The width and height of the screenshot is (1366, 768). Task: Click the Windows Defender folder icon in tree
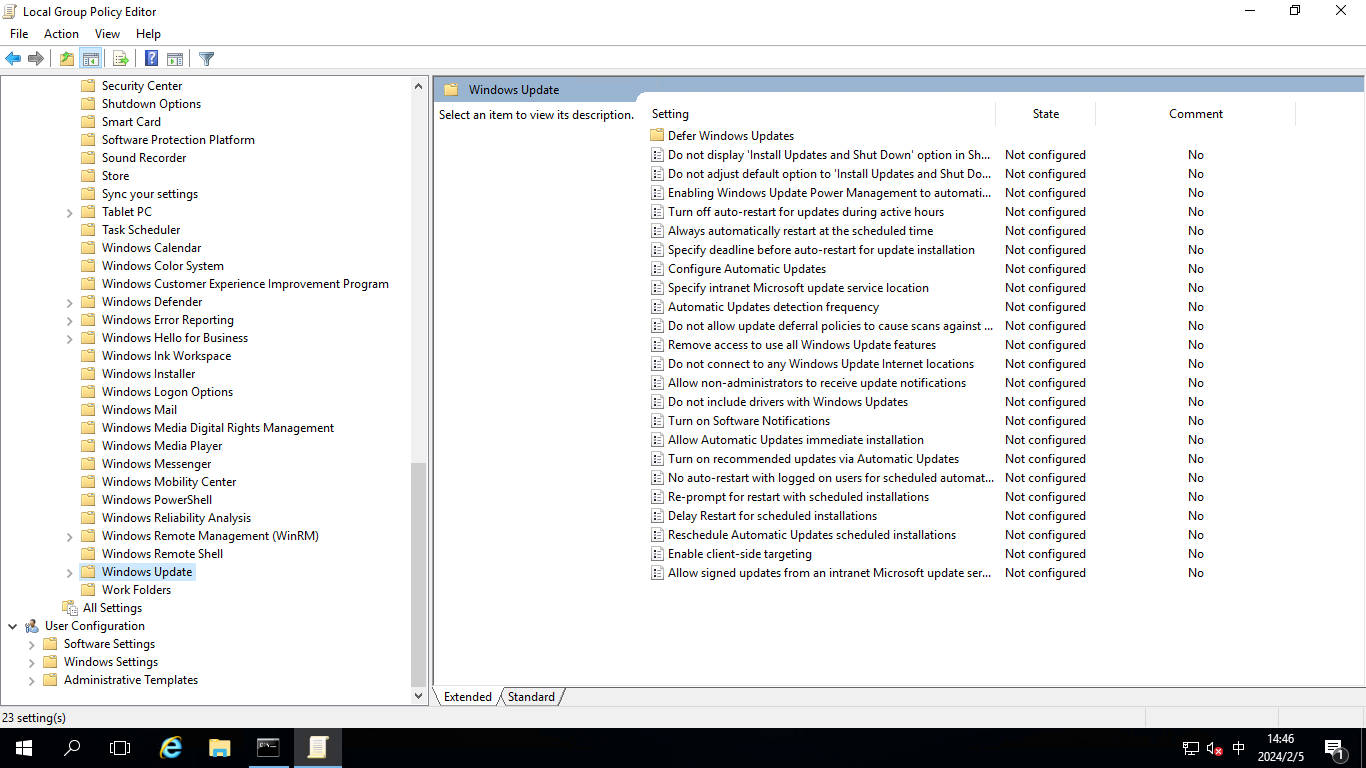88,302
